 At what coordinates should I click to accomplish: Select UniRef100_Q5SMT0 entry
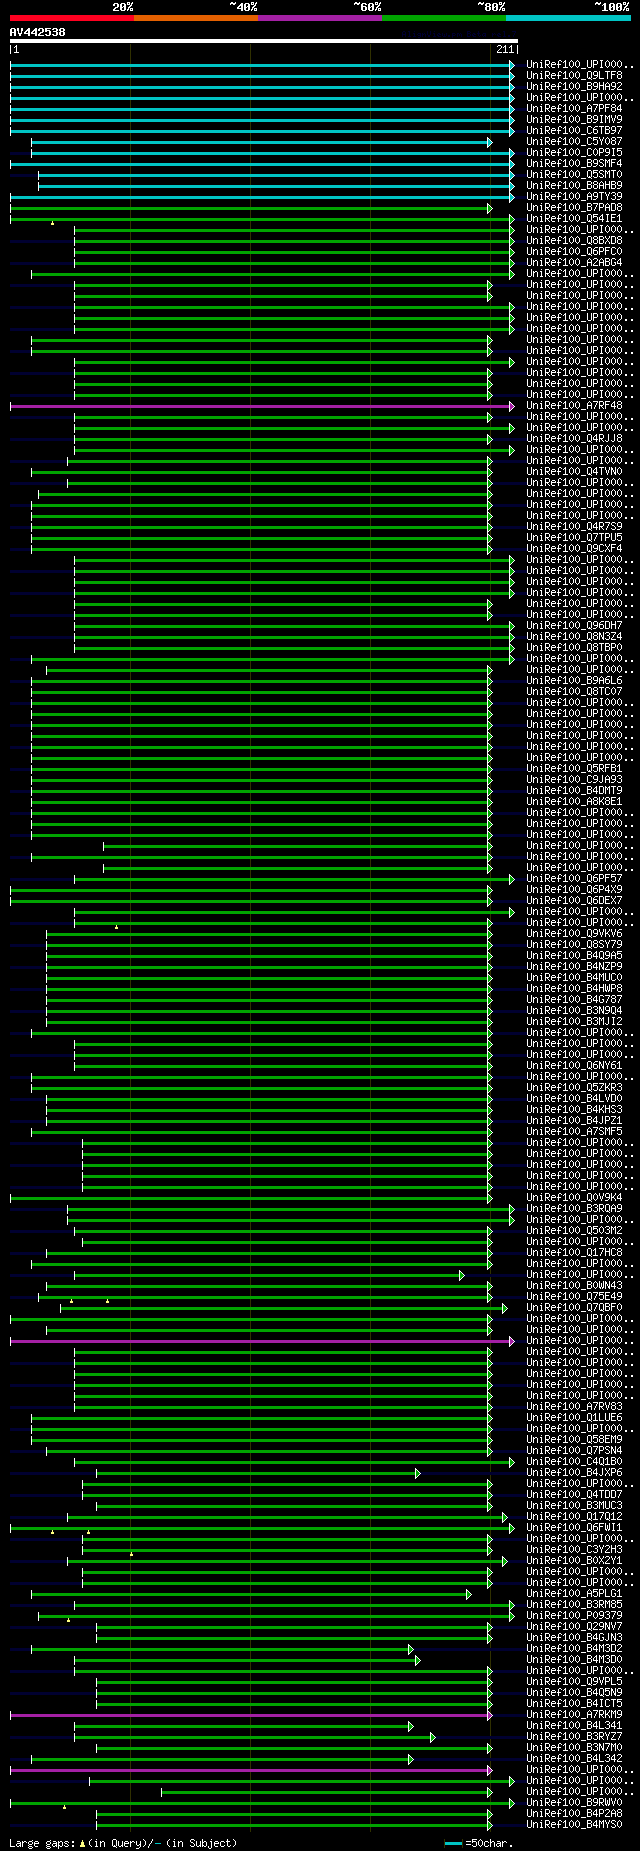coord(574,175)
